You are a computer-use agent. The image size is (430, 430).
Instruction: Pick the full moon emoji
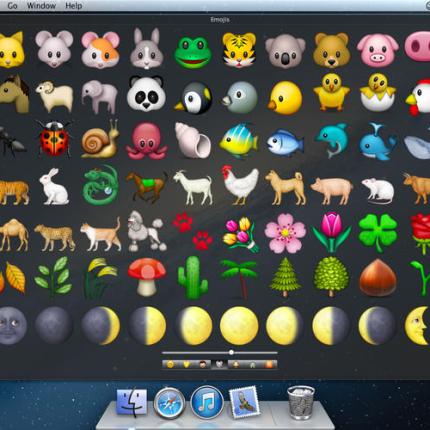point(239,326)
